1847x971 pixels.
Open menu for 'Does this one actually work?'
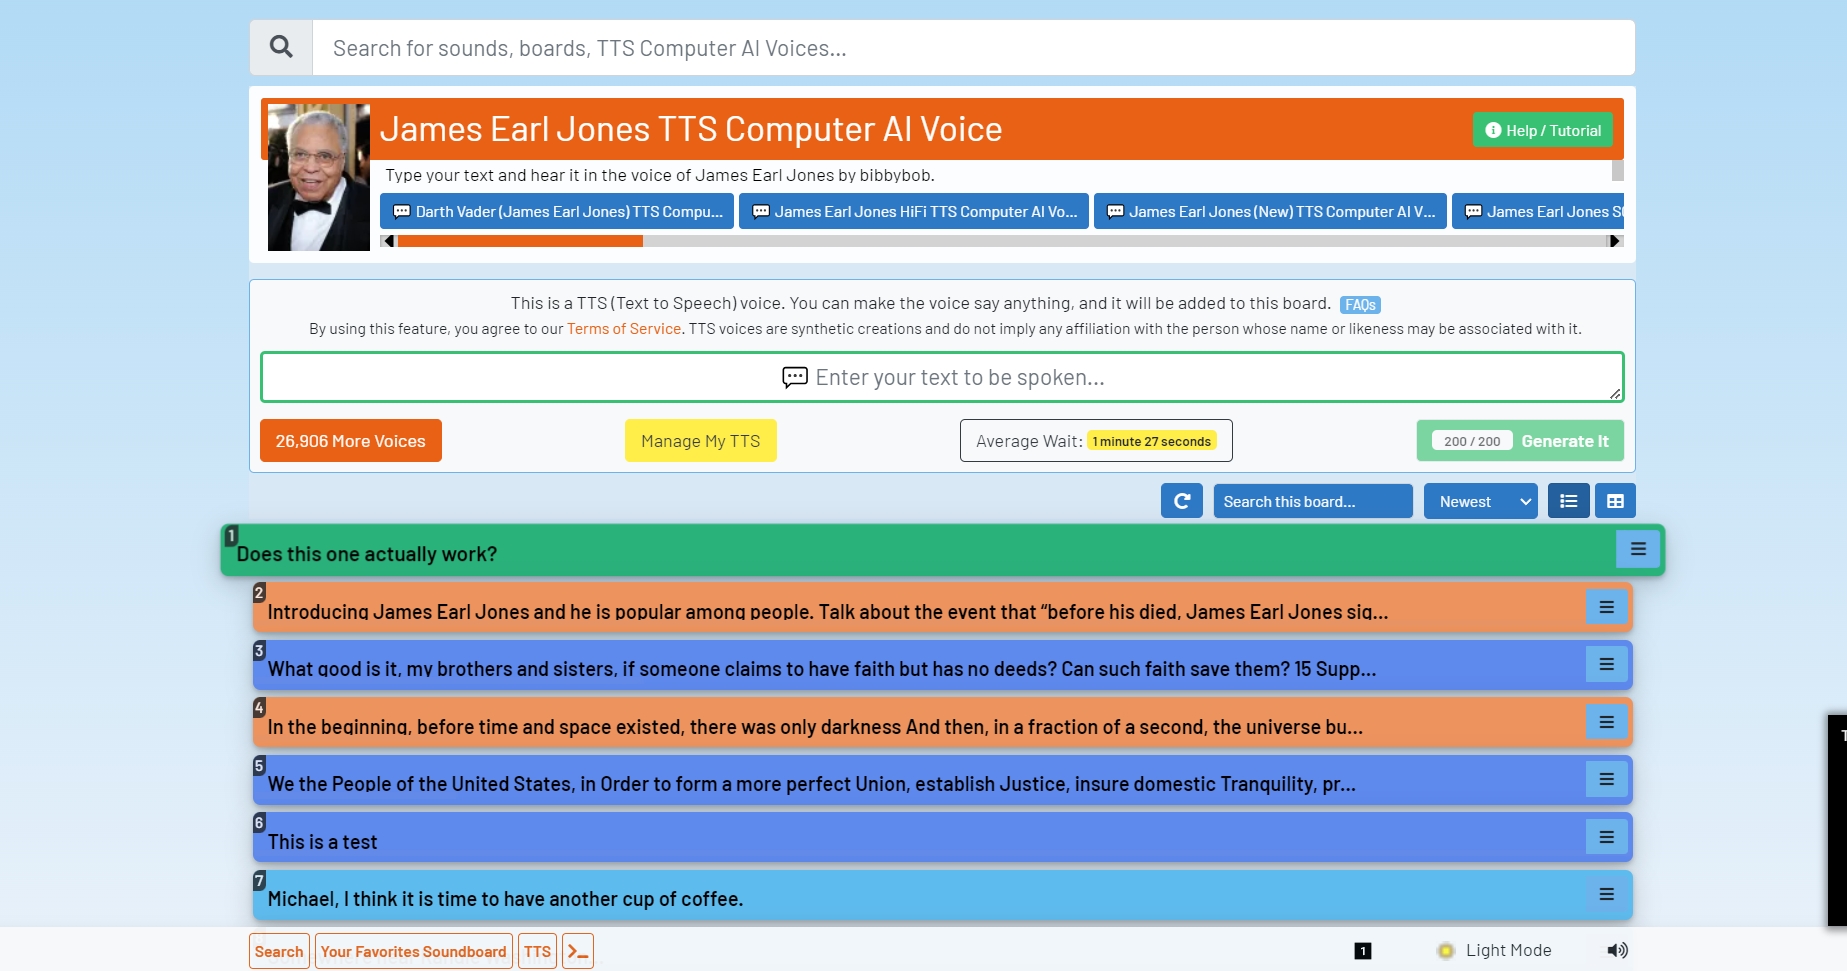coord(1638,549)
